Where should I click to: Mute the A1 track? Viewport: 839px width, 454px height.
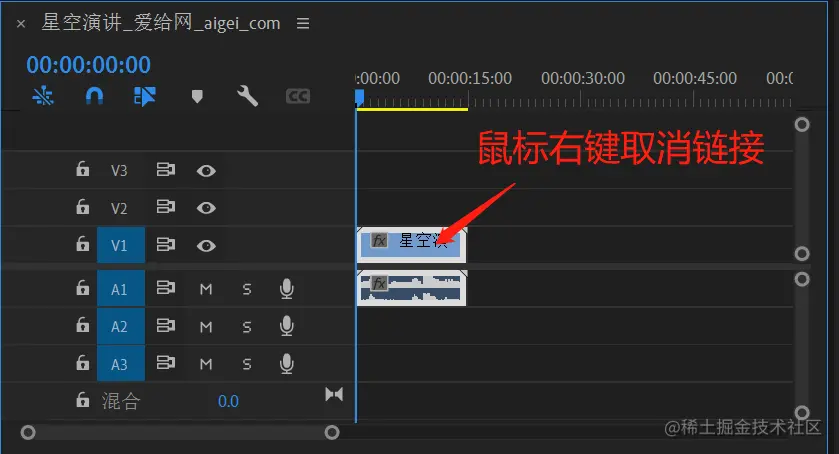pyautogui.click(x=206, y=290)
